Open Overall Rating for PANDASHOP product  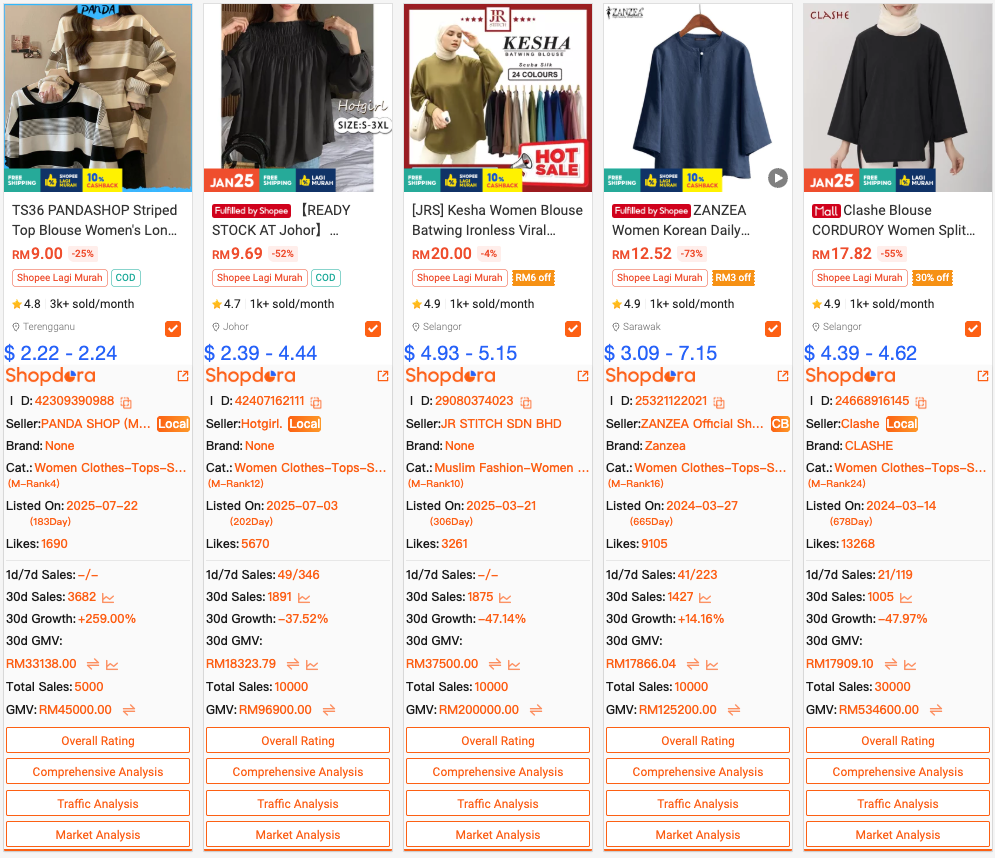click(x=98, y=741)
